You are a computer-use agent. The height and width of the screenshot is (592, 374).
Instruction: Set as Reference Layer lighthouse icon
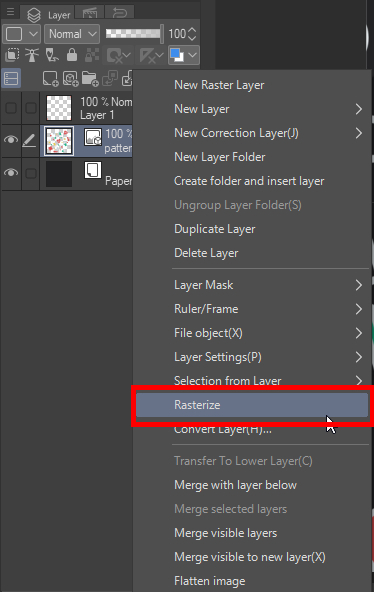click(x=32, y=55)
